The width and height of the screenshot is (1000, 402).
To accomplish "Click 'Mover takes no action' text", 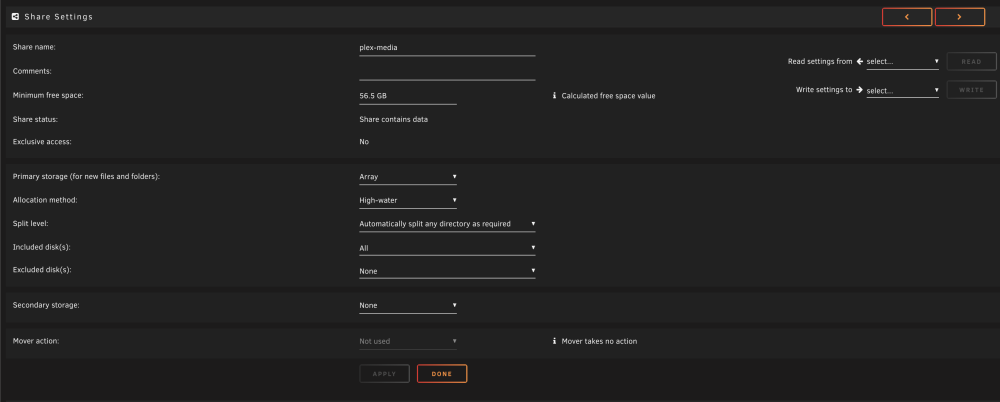I will point(599,341).
